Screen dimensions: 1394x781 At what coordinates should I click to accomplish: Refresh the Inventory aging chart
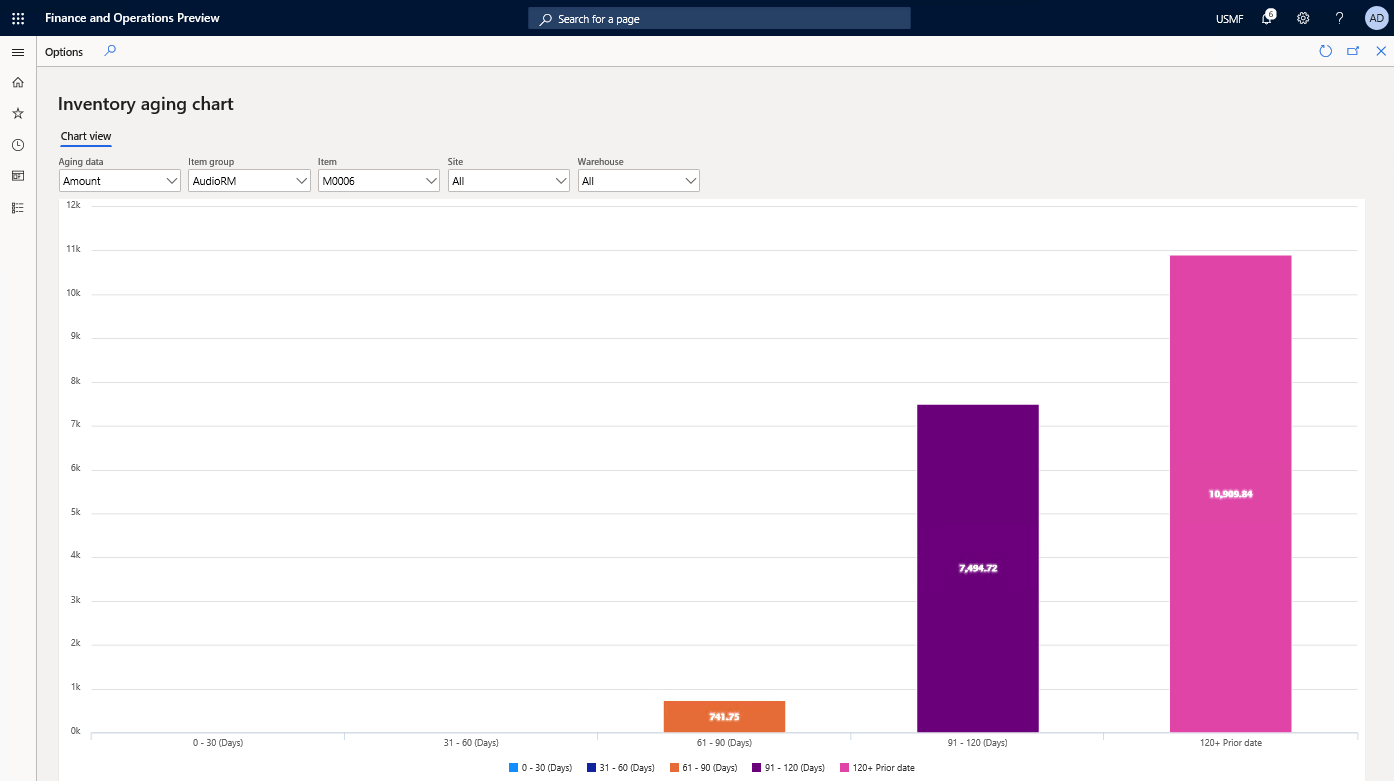tap(1326, 51)
